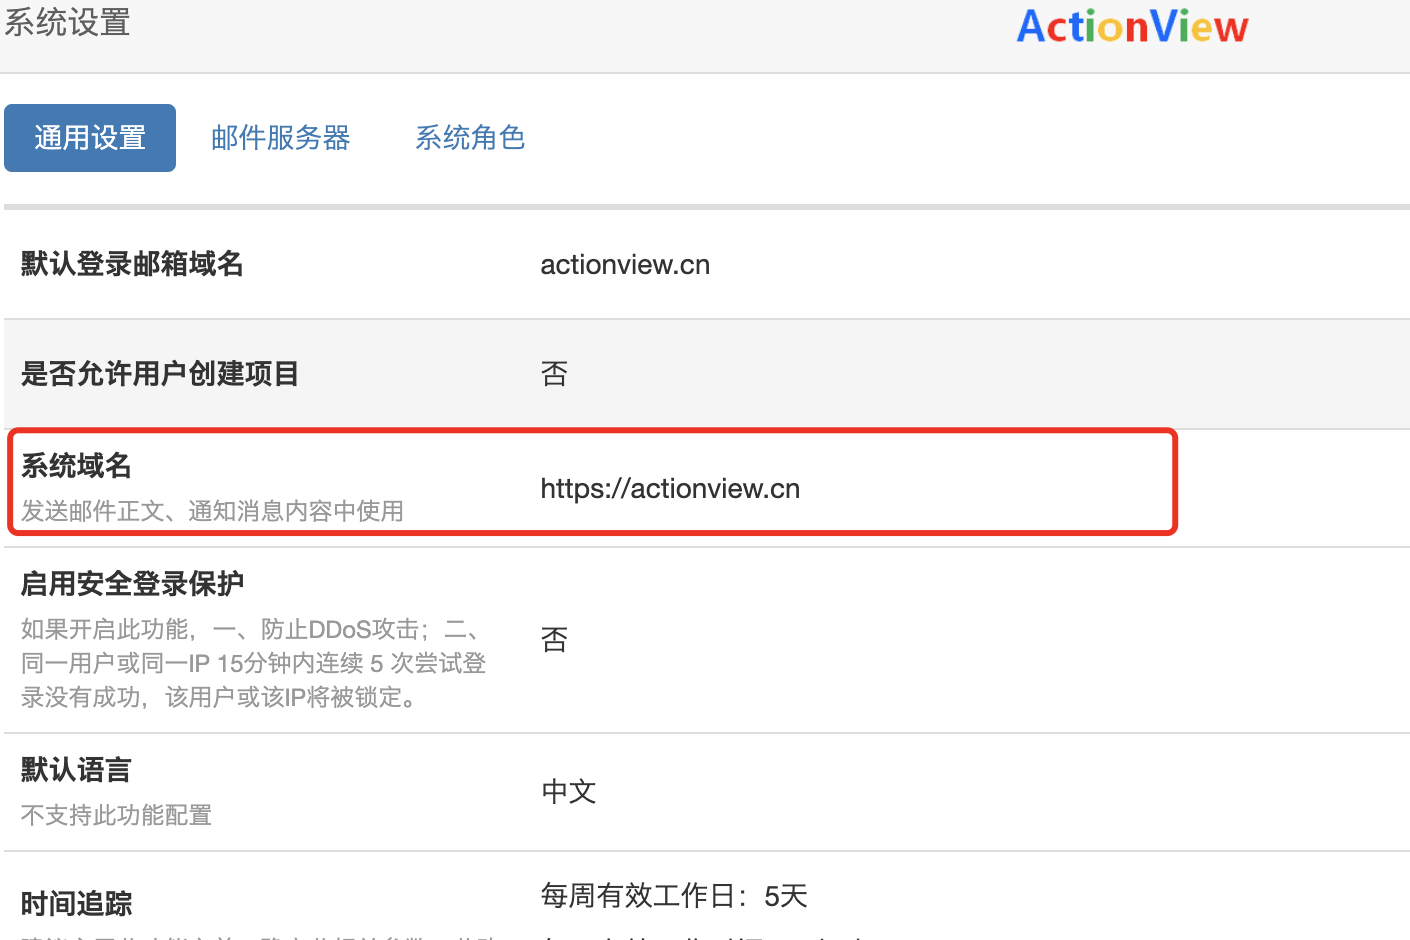Click the 系统域名 label

(x=76, y=466)
